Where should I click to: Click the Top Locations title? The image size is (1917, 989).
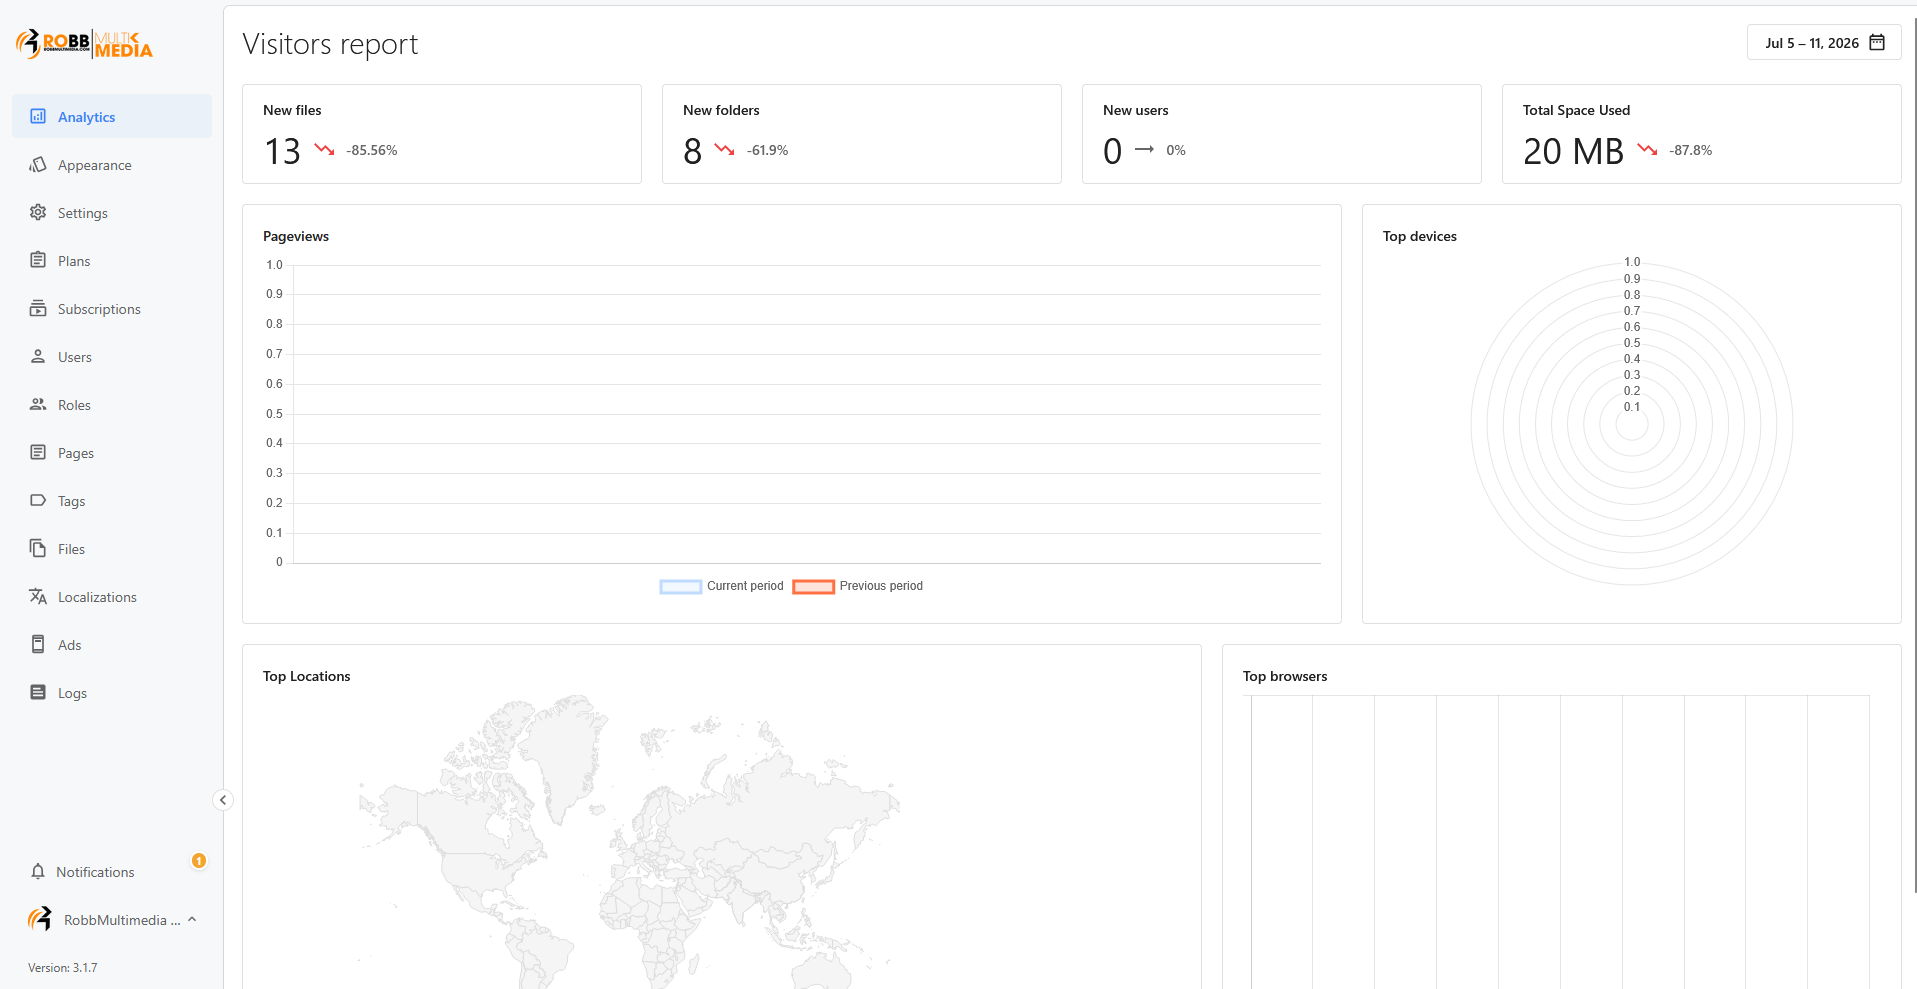pos(306,676)
